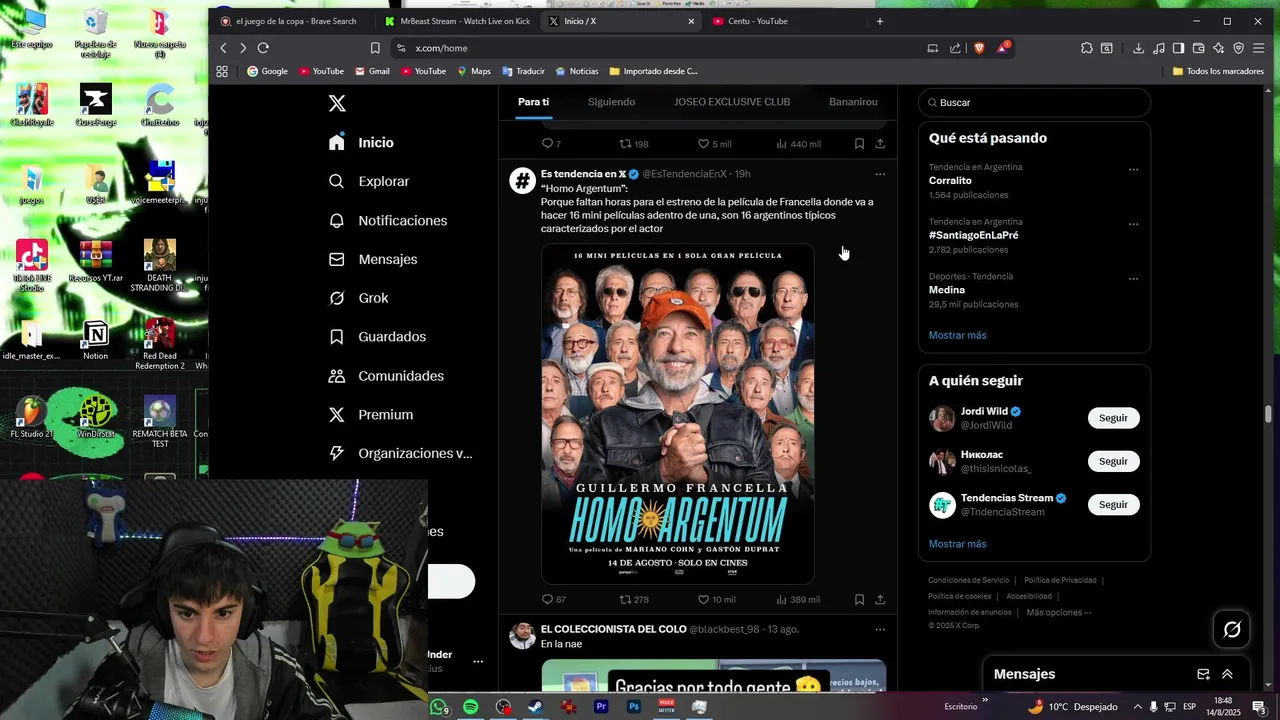The height and width of the screenshot is (720, 1280).
Task: Open Brave Leo AI icon
Action: 1218,48
